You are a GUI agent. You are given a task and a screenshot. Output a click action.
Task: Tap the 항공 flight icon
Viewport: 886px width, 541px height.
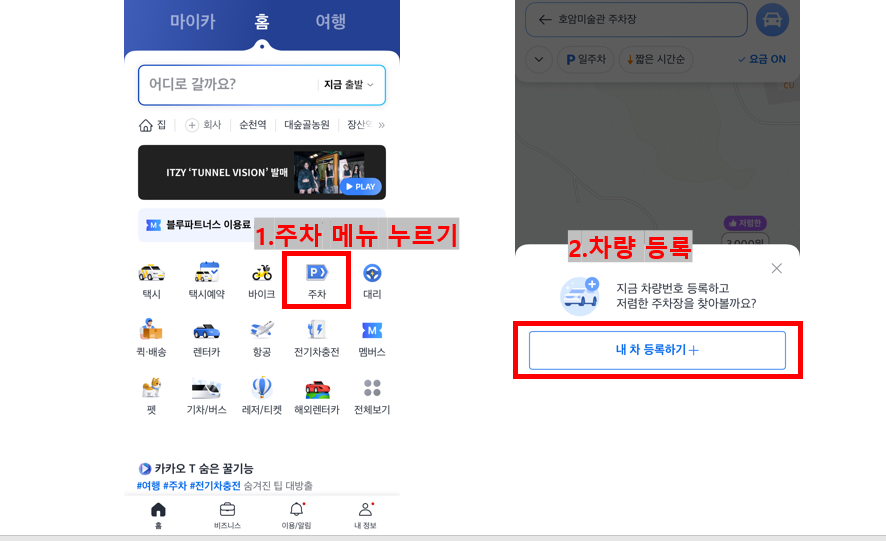(262, 337)
